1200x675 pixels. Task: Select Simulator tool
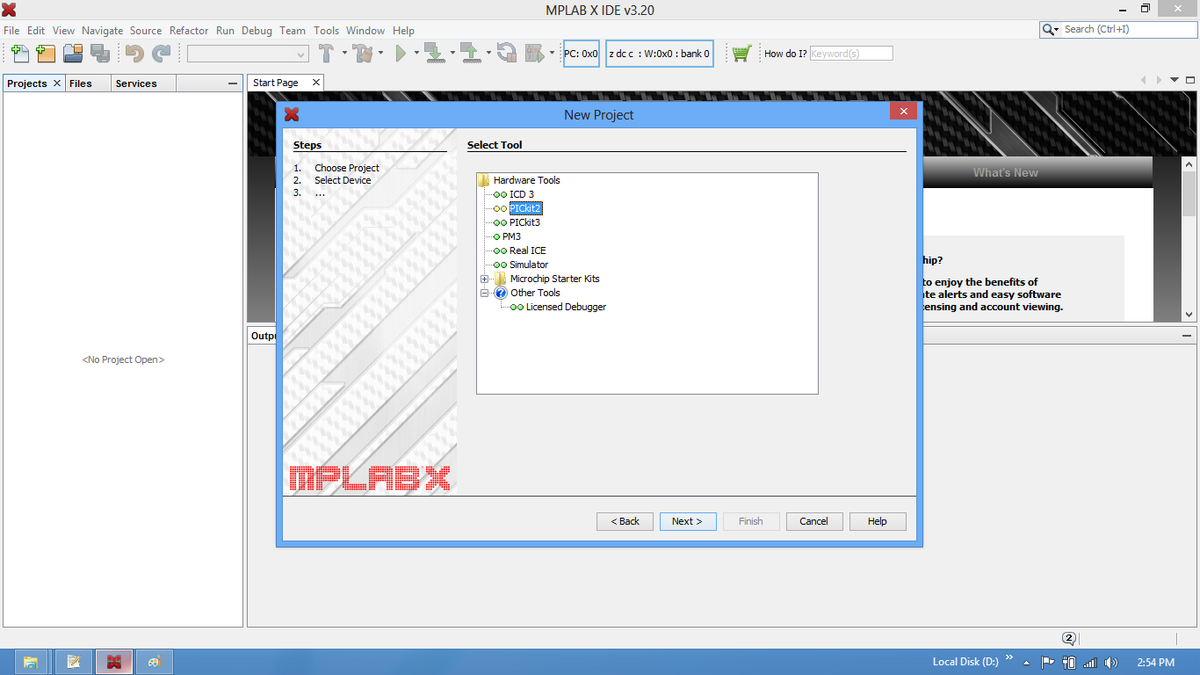(529, 265)
